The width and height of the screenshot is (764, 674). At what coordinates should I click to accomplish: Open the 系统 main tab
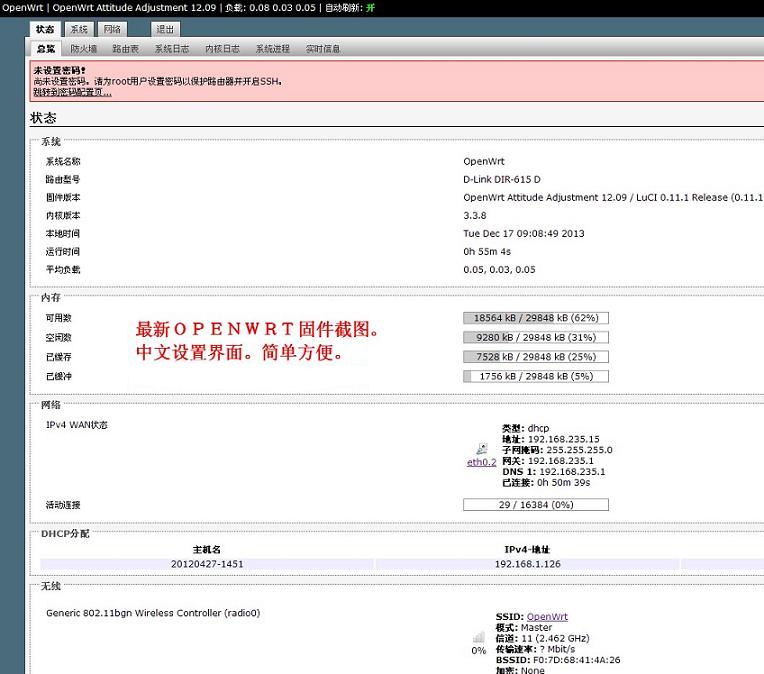point(79,29)
